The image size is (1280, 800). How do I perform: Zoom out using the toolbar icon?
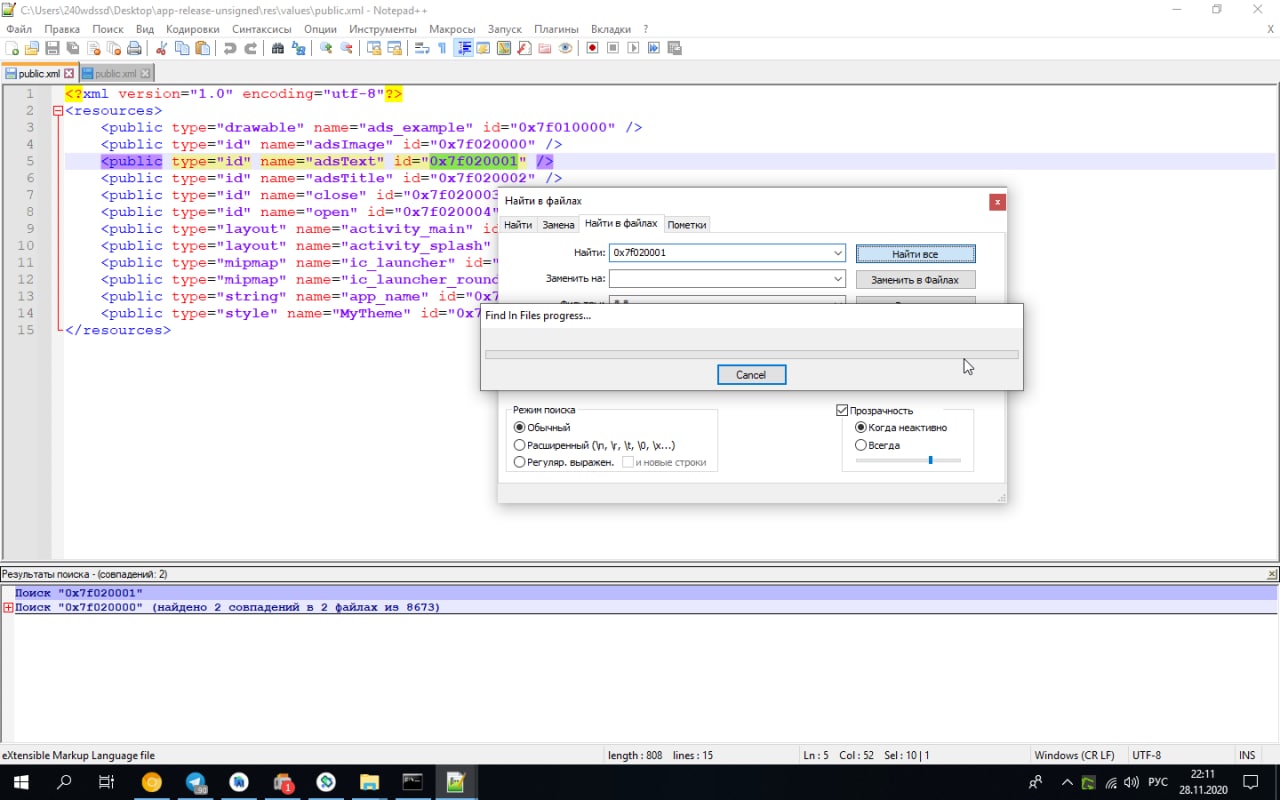point(346,48)
